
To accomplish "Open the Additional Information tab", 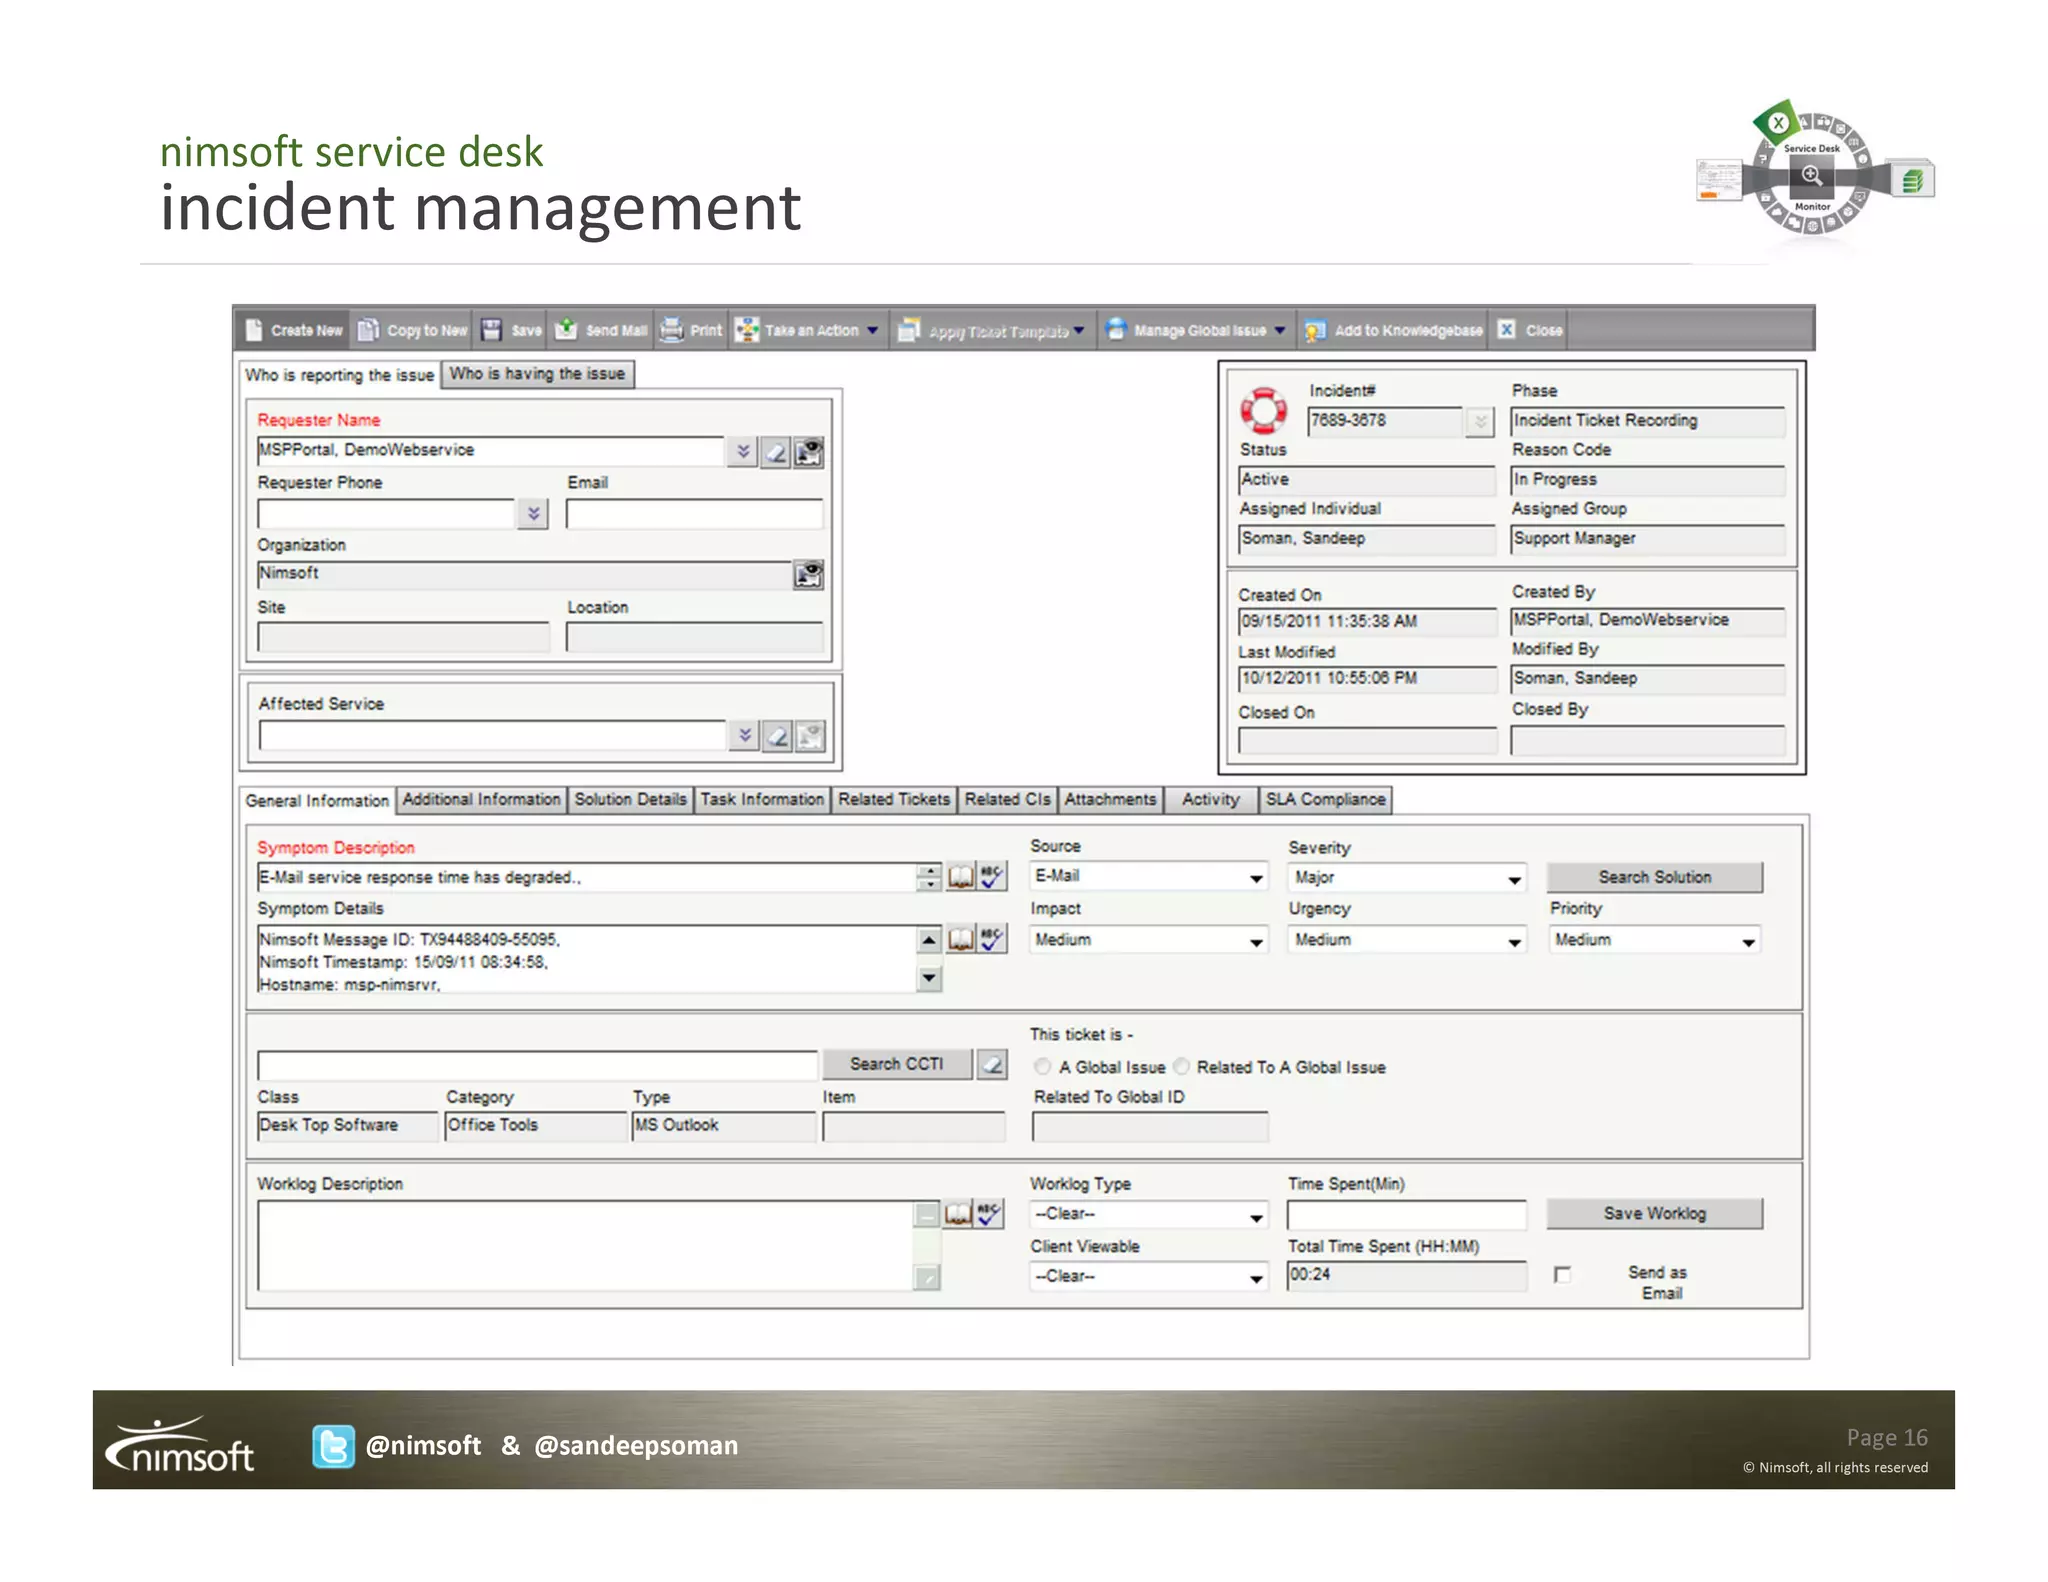I will point(482,800).
